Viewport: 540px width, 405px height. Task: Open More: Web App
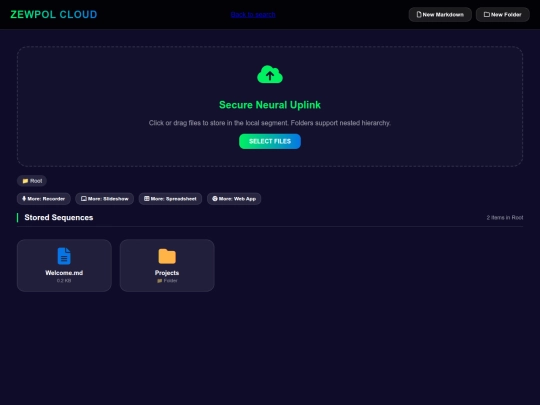pos(234,199)
